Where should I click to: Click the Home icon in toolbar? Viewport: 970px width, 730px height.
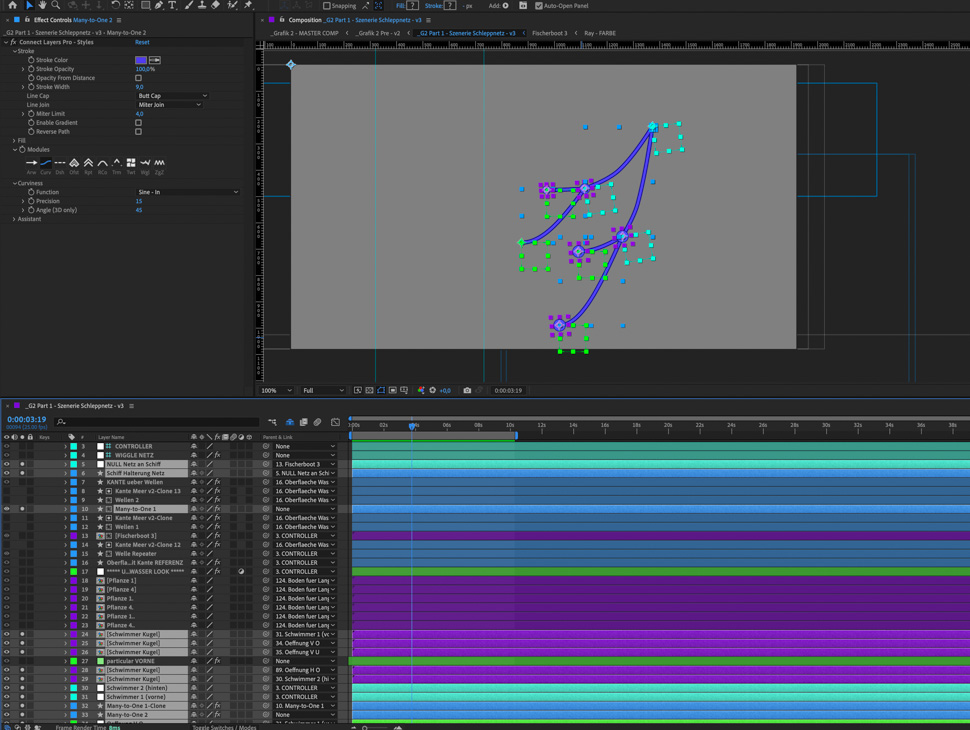pyautogui.click(x=12, y=6)
